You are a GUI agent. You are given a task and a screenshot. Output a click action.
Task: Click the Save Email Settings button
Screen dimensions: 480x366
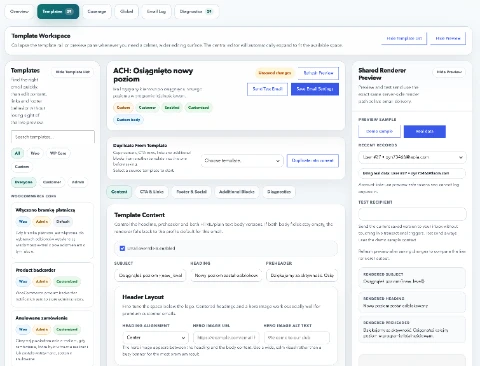[315, 89]
